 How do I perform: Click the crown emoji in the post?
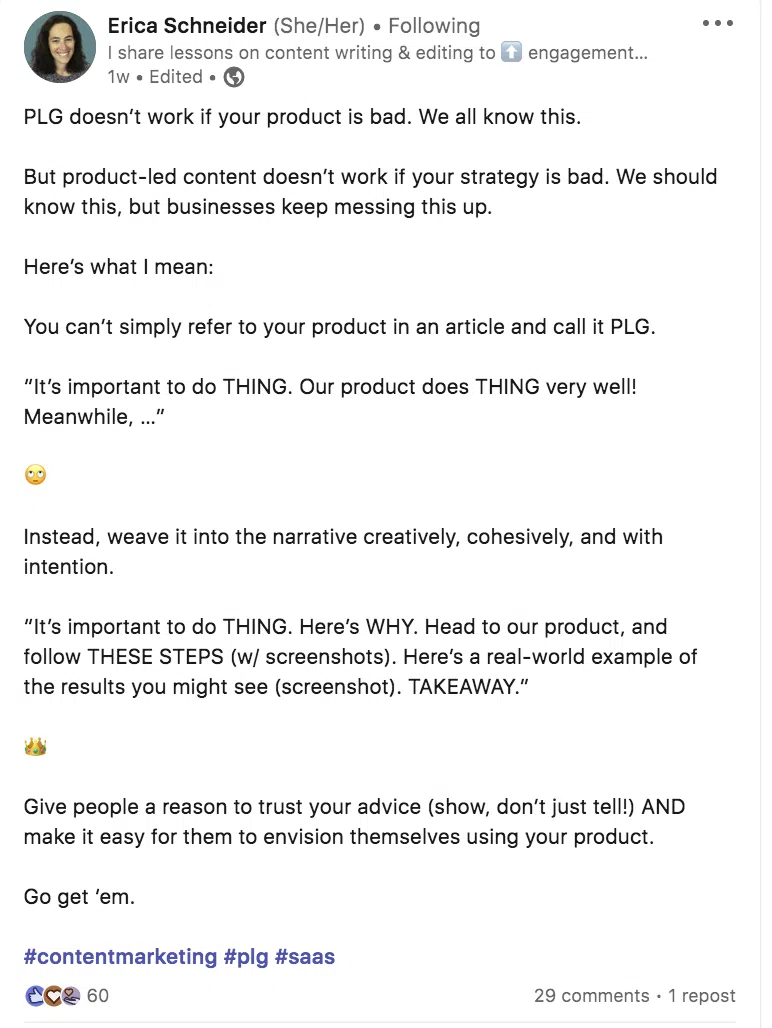pos(35,746)
